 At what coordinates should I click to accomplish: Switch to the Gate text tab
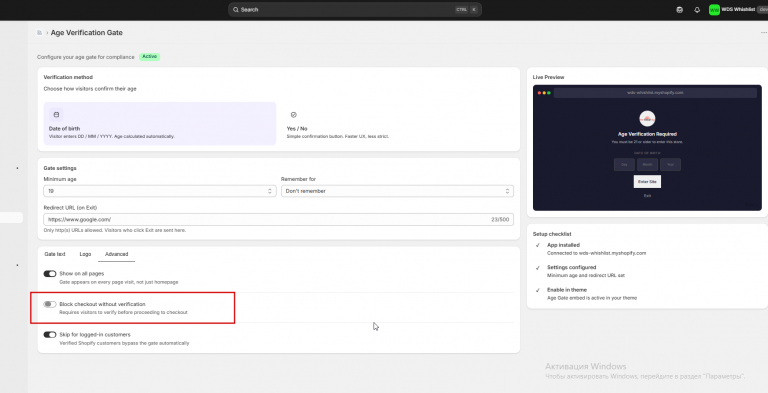click(55, 254)
